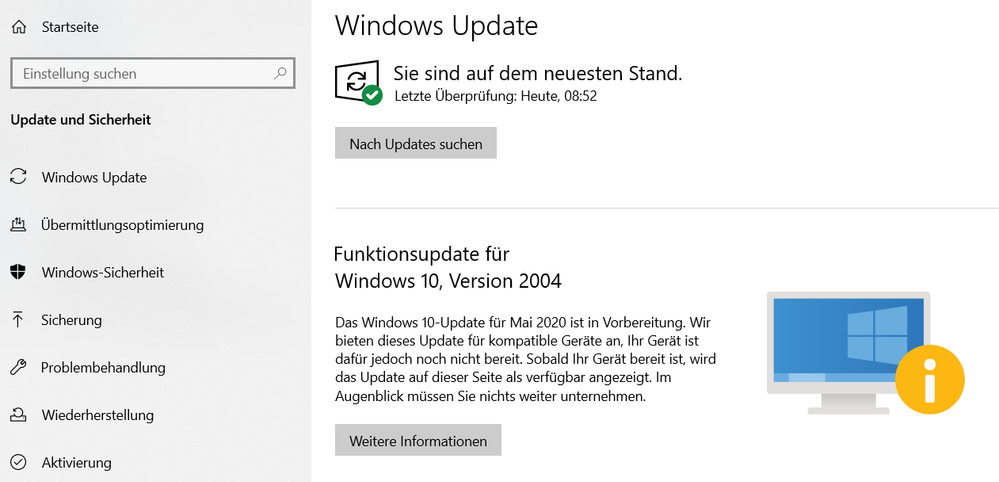Image resolution: width=999 pixels, height=482 pixels.
Task: Click the Problembehandlung wrench icon
Action: click(x=19, y=367)
